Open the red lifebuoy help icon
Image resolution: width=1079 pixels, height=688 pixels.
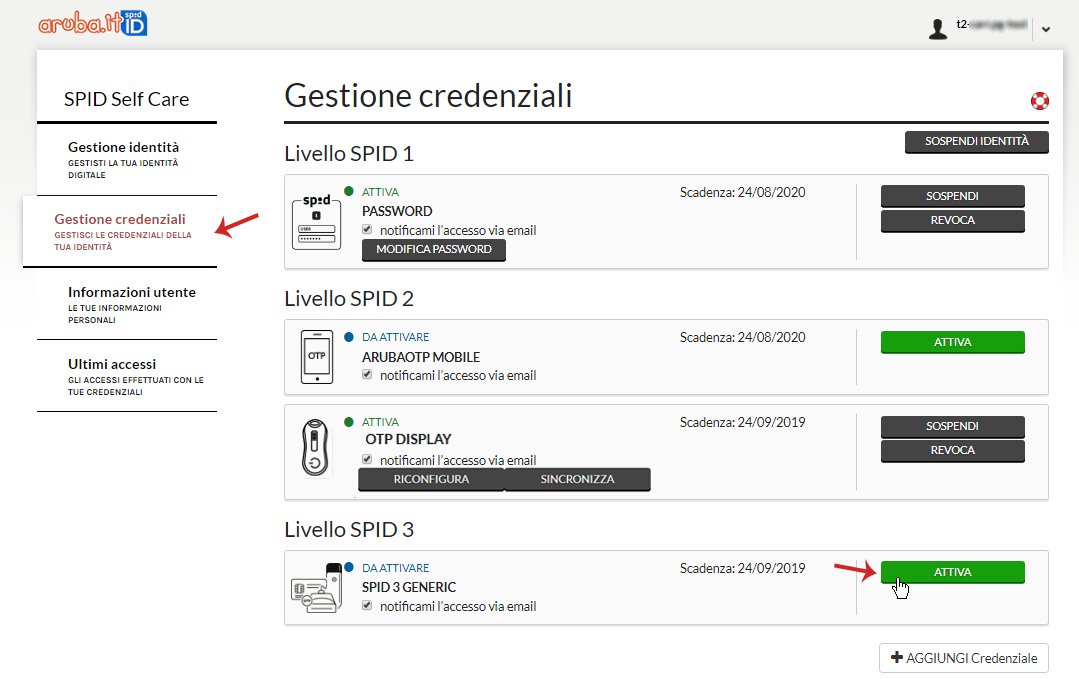tap(1039, 101)
